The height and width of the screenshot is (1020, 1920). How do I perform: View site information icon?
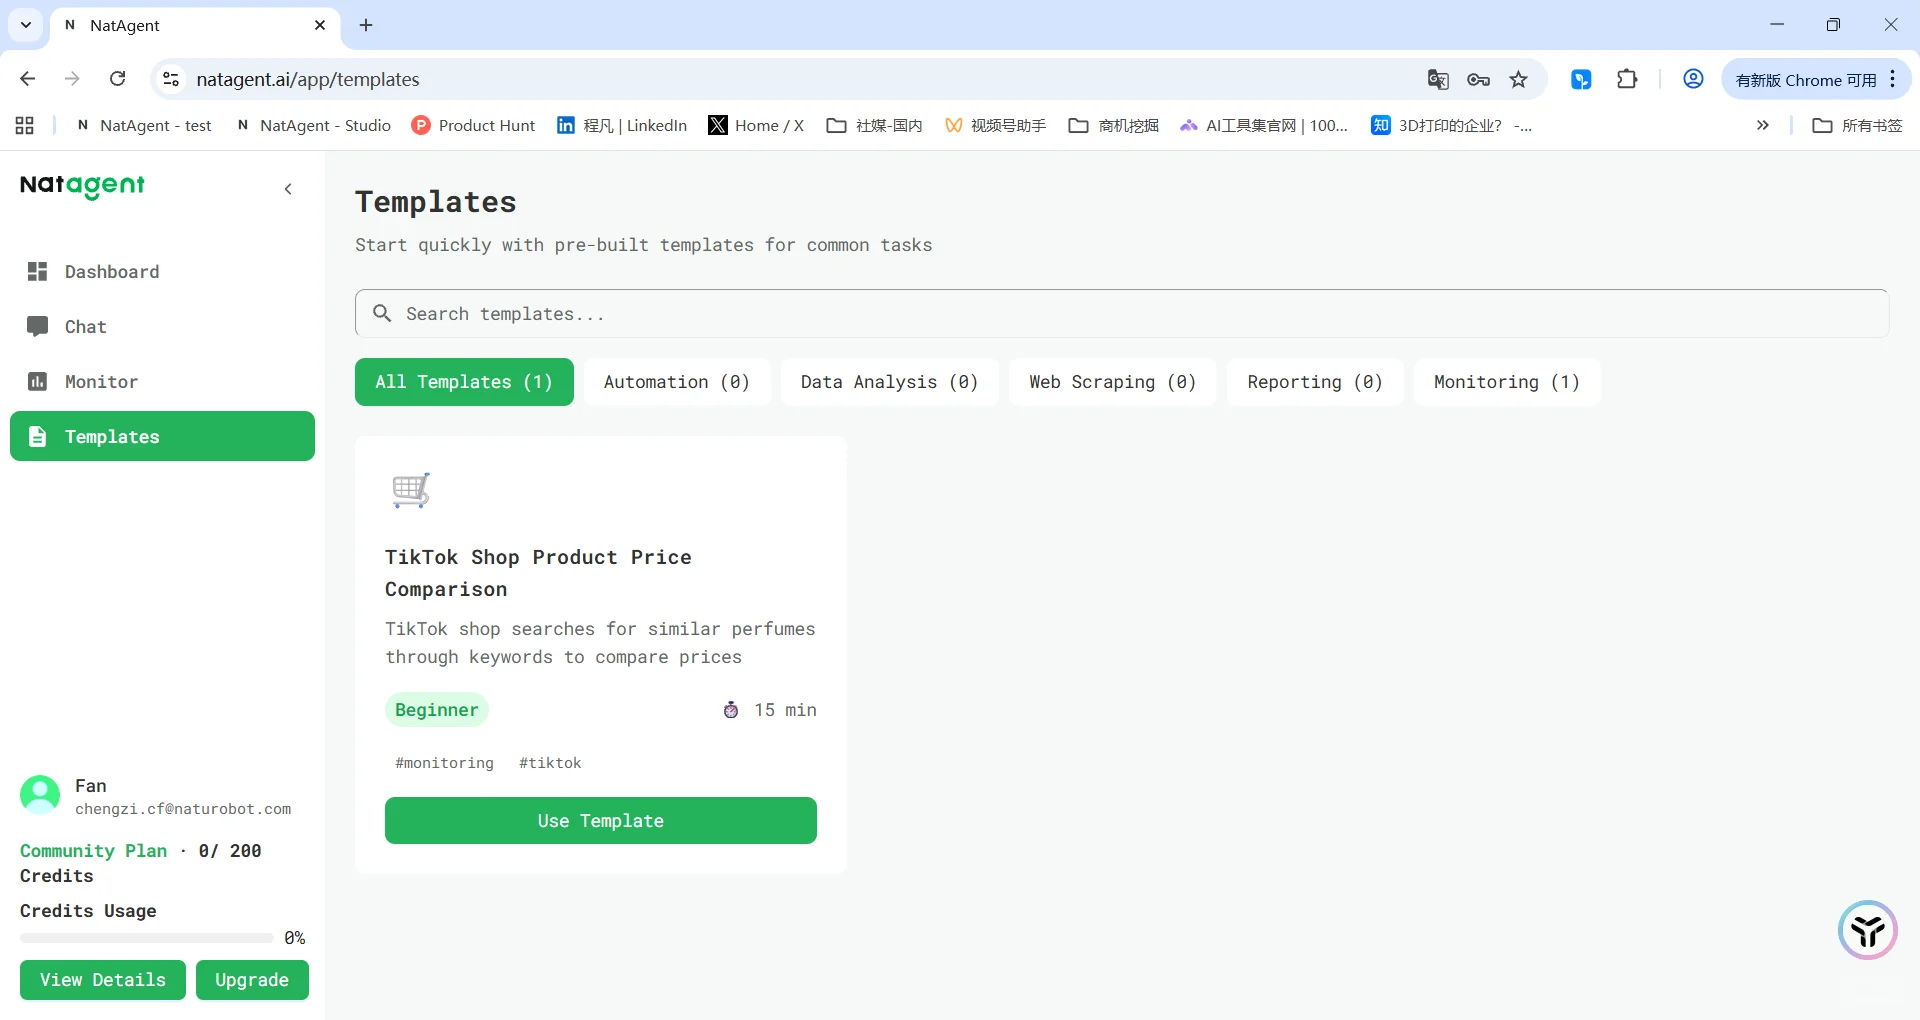(x=171, y=79)
